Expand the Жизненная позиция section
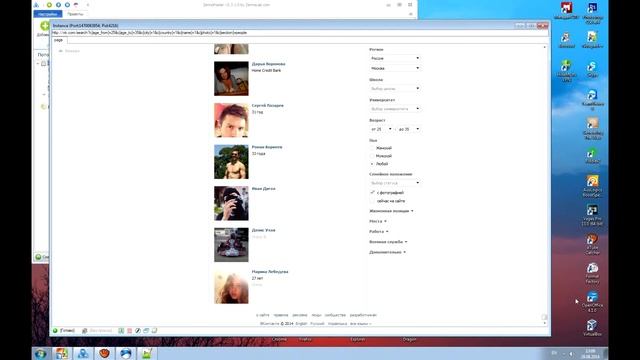 tap(391, 211)
